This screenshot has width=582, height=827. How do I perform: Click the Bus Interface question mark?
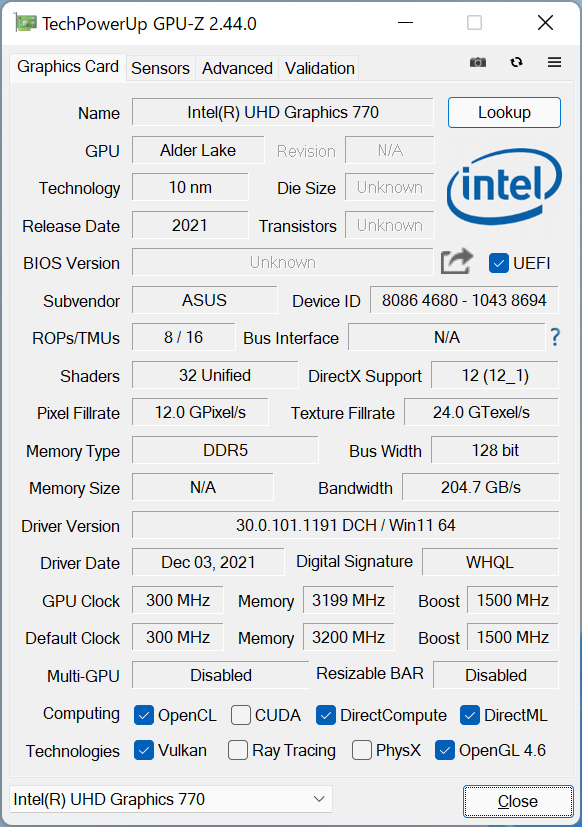point(555,337)
